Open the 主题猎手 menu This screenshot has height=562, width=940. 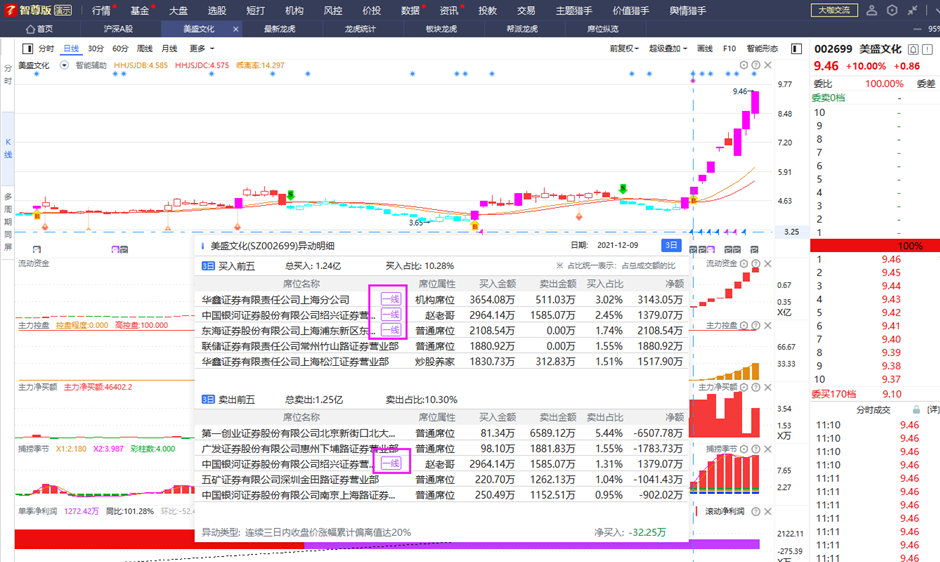[574, 10]
